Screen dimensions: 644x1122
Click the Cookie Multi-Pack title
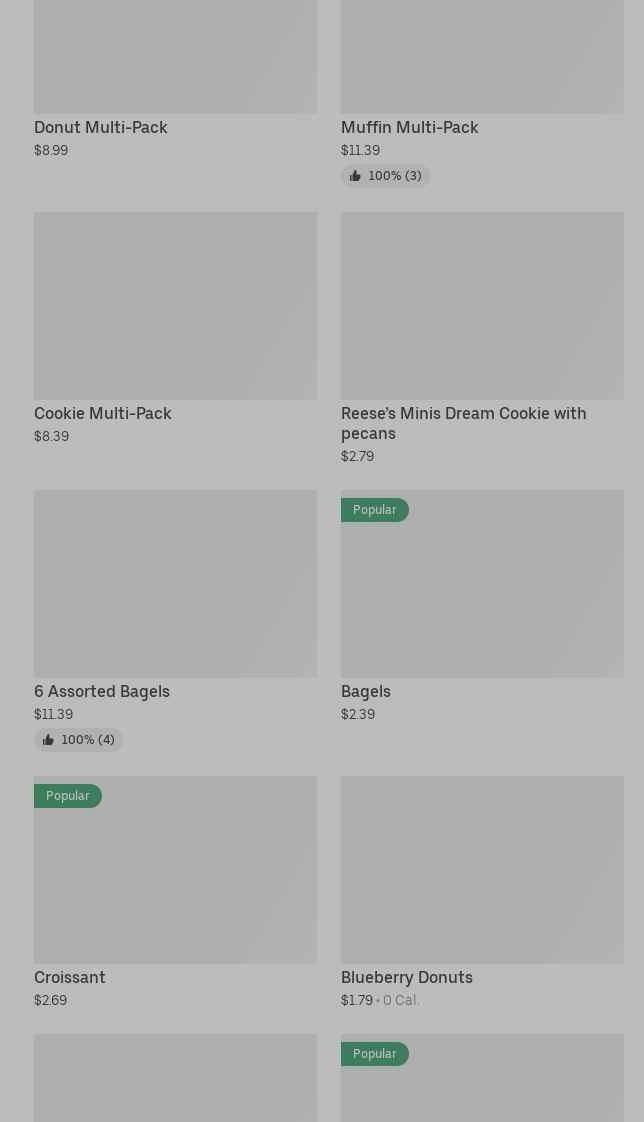tap(103, 413)
